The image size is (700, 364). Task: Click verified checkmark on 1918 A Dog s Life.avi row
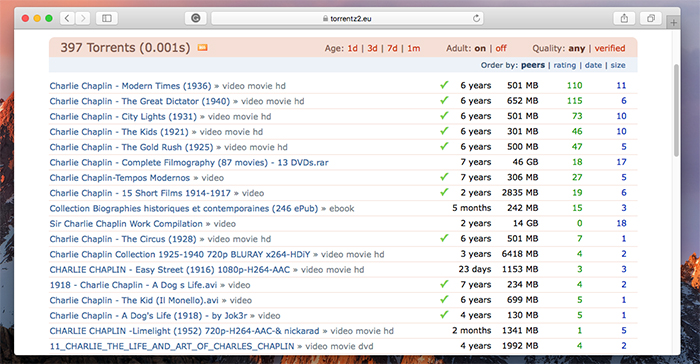[444, 284]
